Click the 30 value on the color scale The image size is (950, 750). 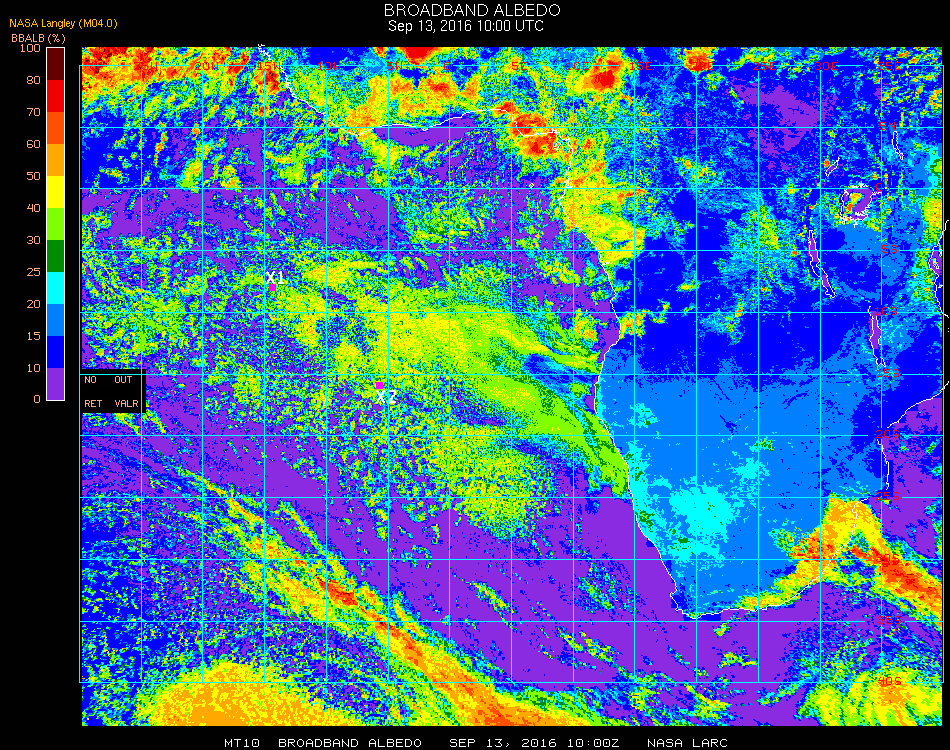click(33, 241)
